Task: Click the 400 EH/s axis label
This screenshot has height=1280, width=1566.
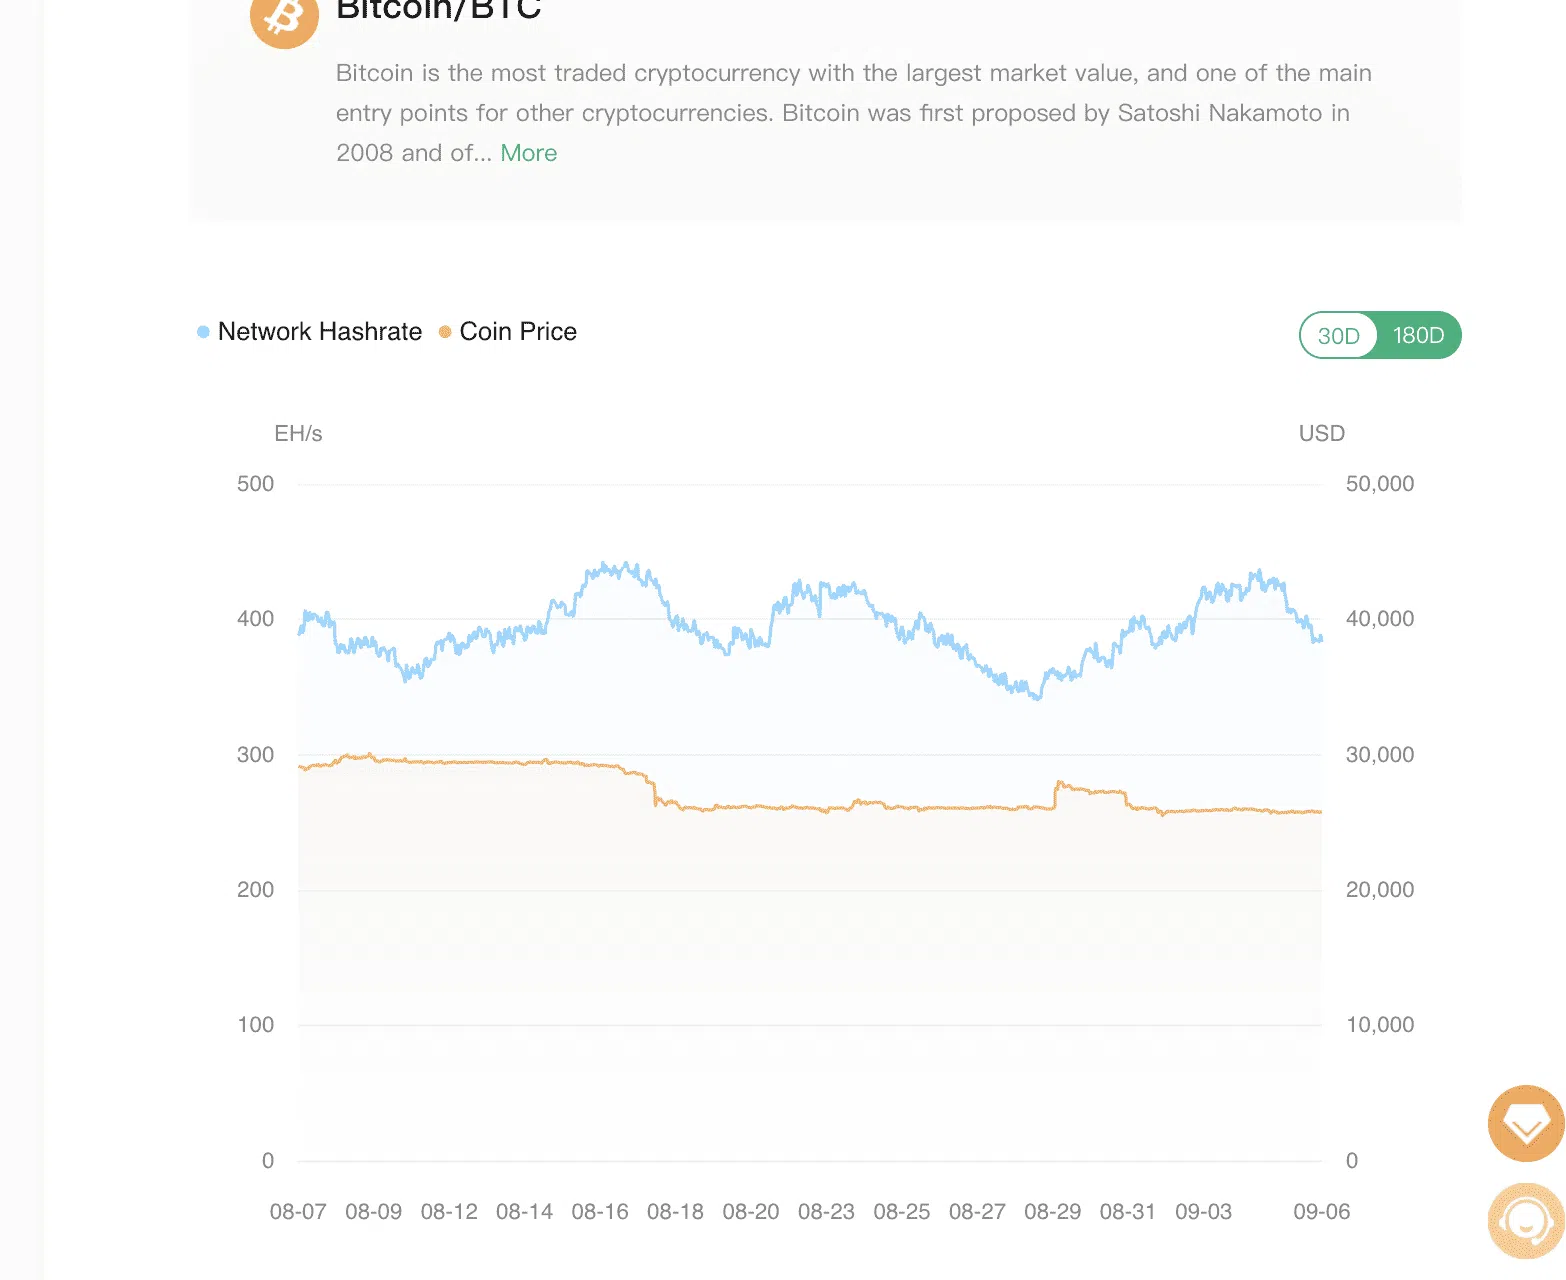Action: point(256,619)
